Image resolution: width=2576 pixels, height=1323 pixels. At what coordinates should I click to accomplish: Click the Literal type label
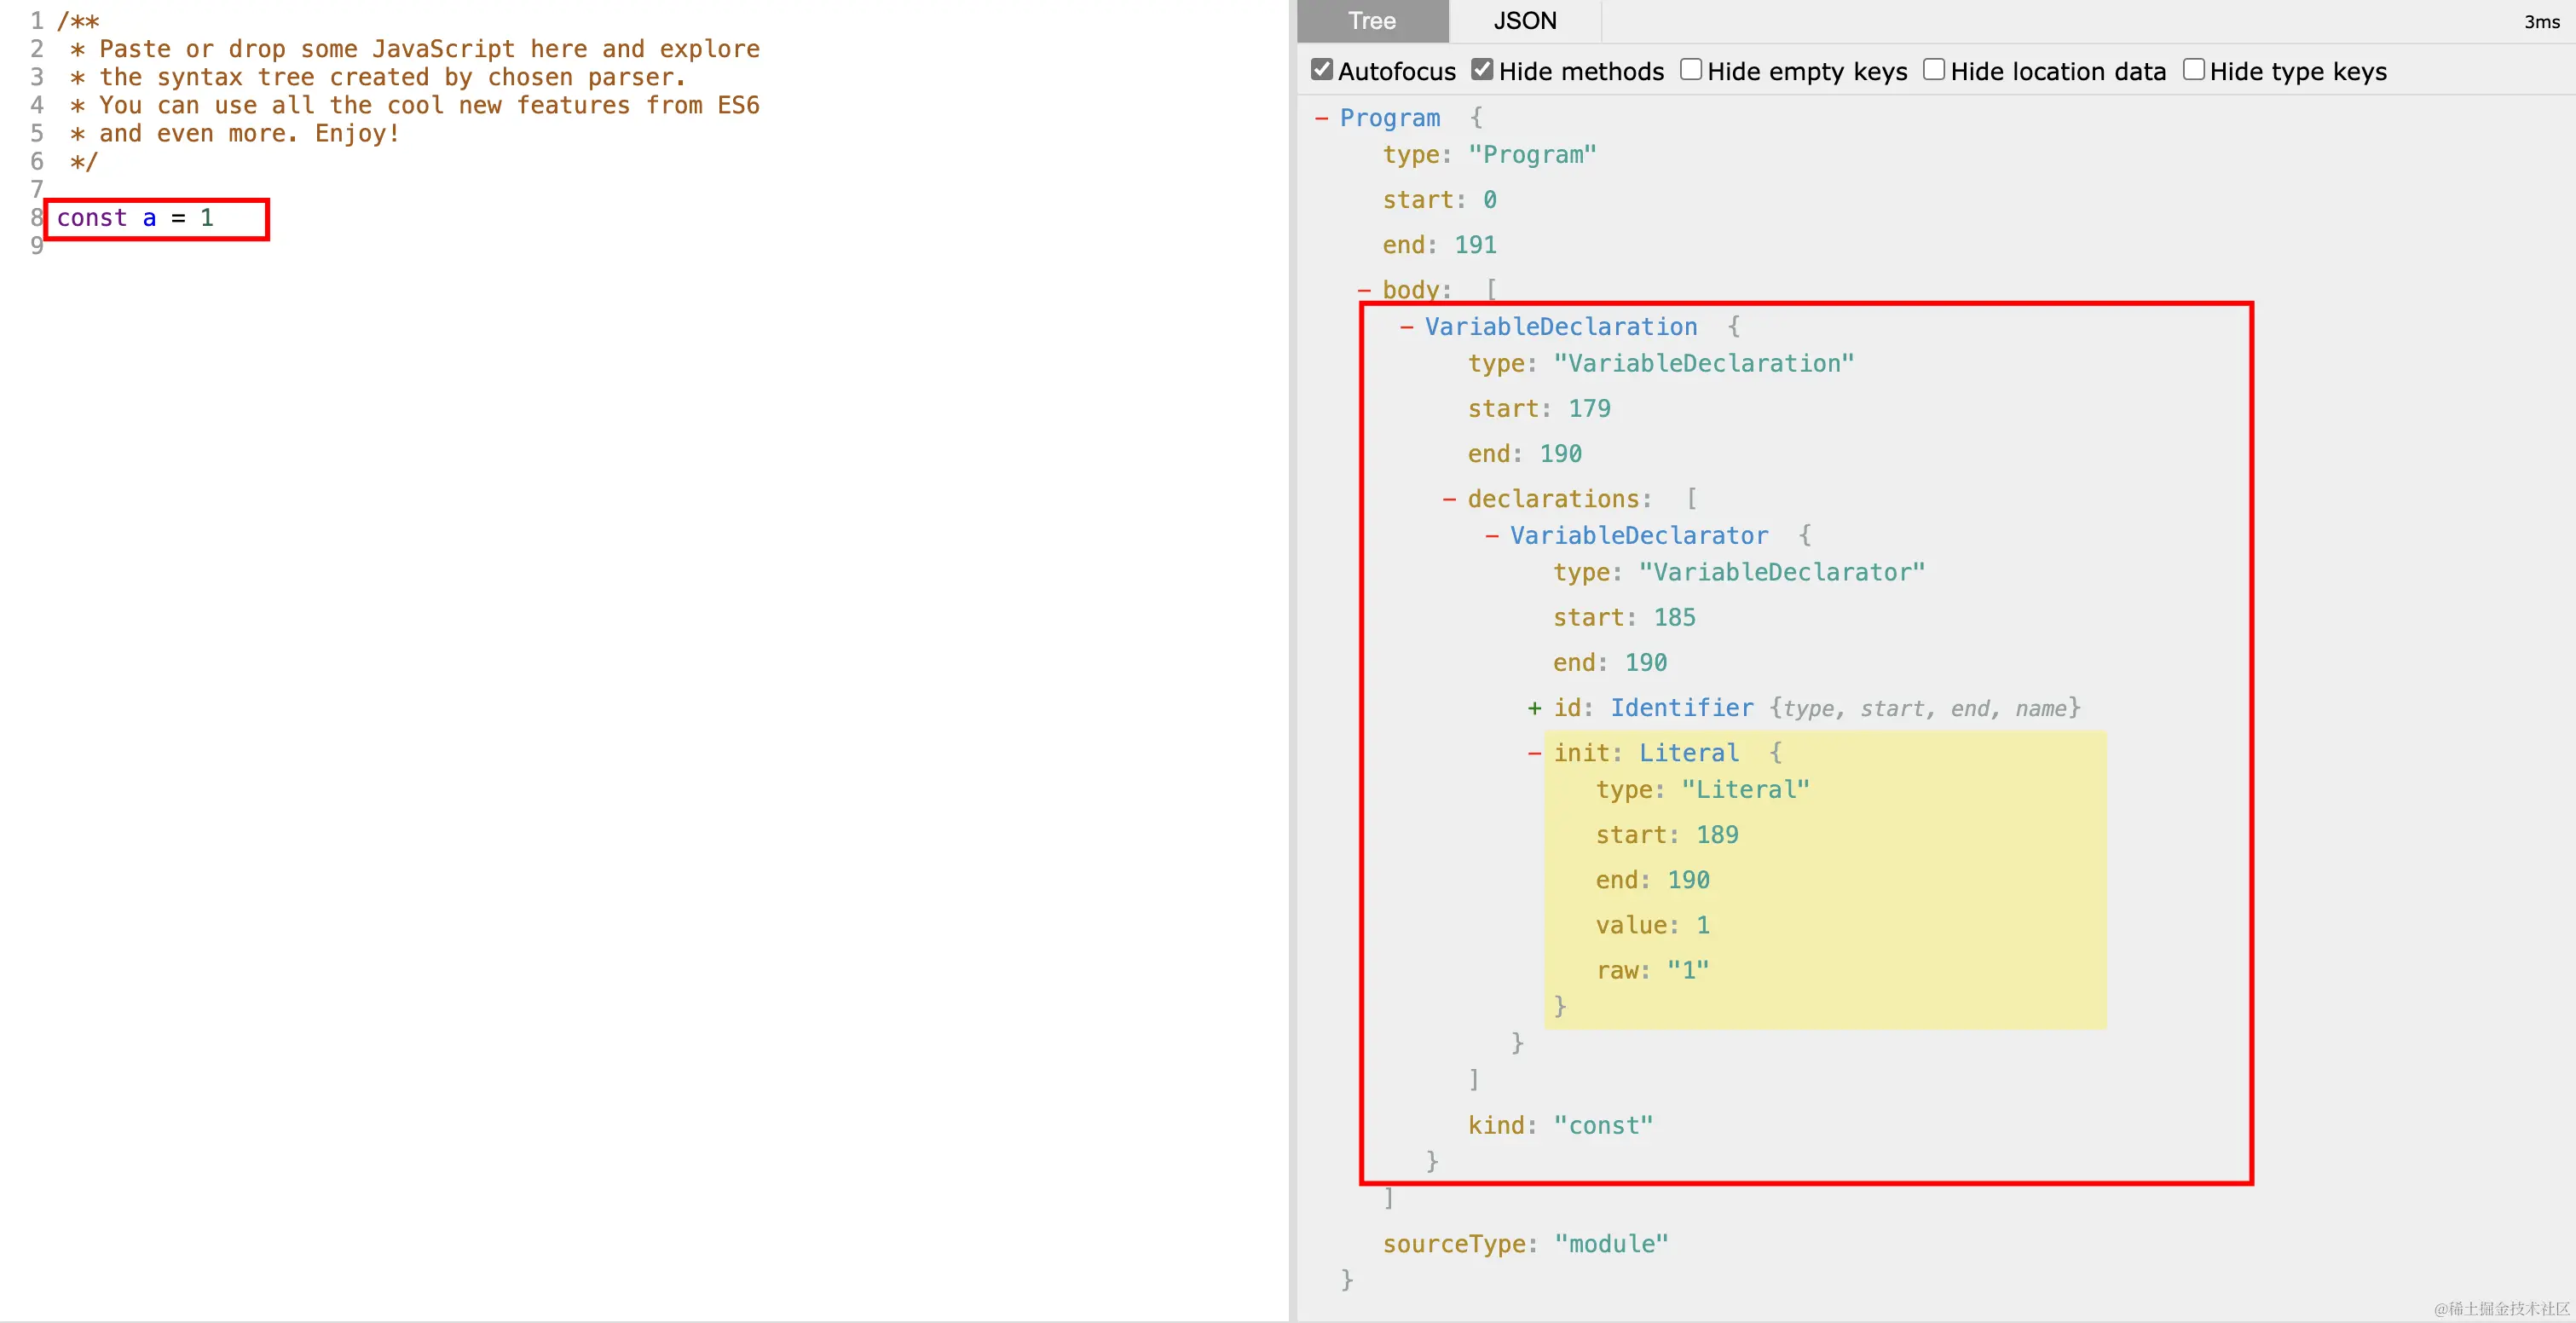1688,753
